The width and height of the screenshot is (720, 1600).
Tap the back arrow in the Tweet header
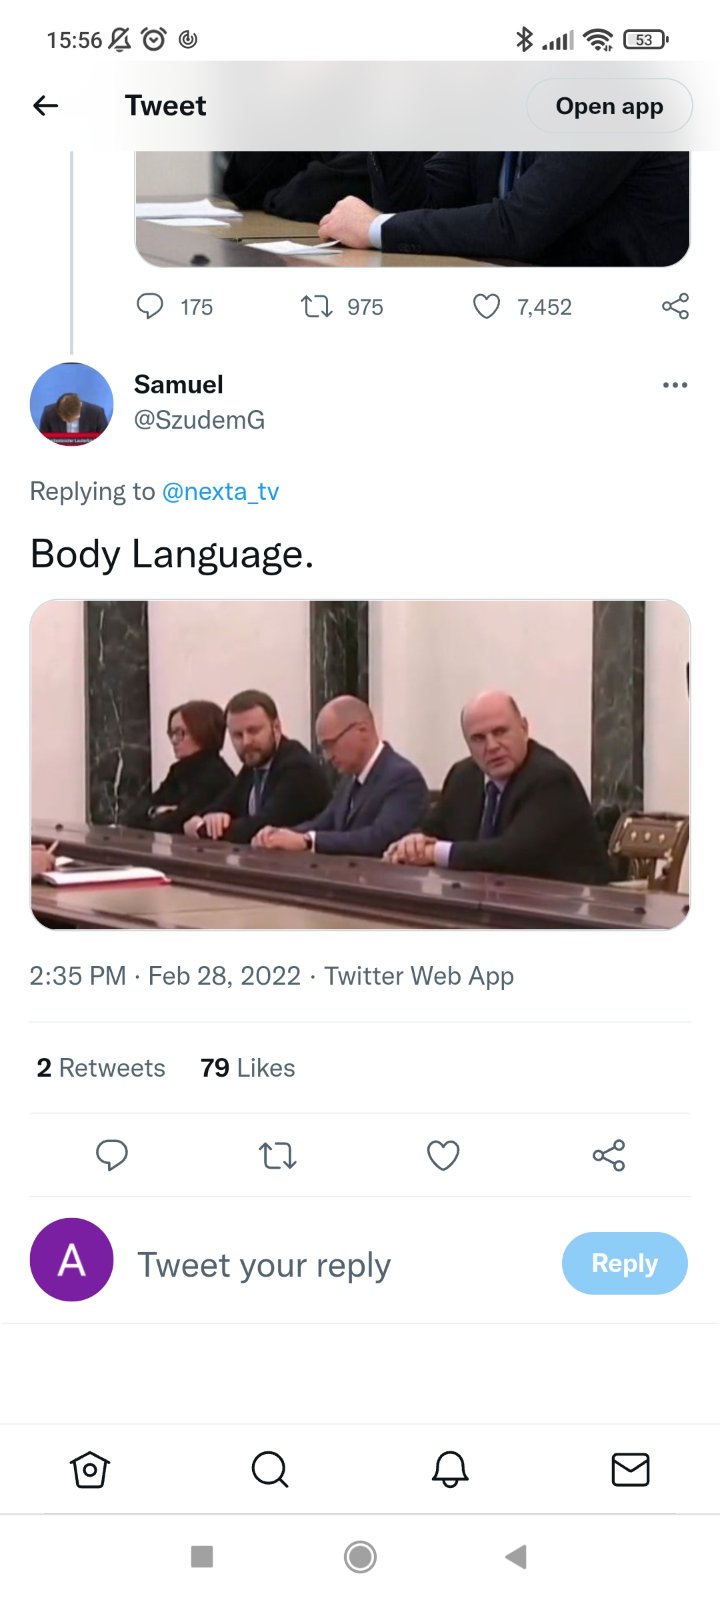click(x=46, y=106)
